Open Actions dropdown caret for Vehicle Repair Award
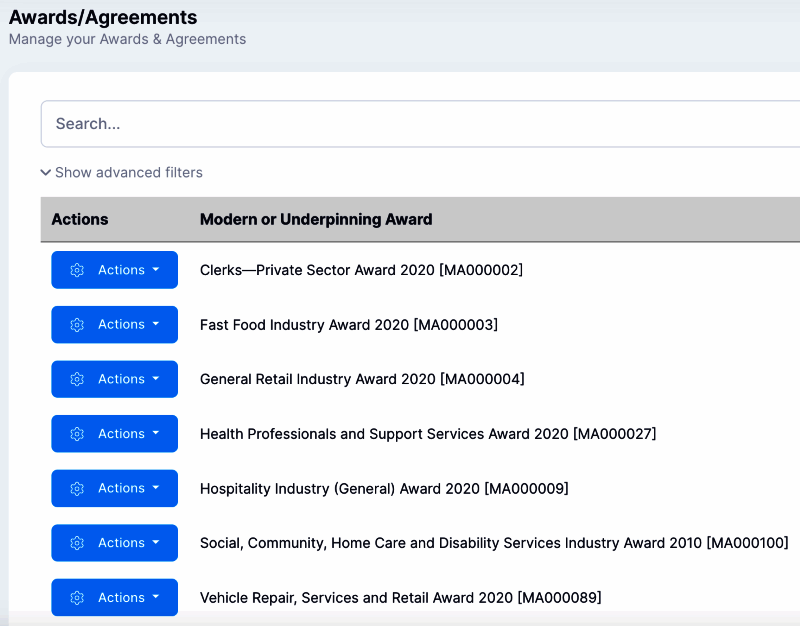 156,598
